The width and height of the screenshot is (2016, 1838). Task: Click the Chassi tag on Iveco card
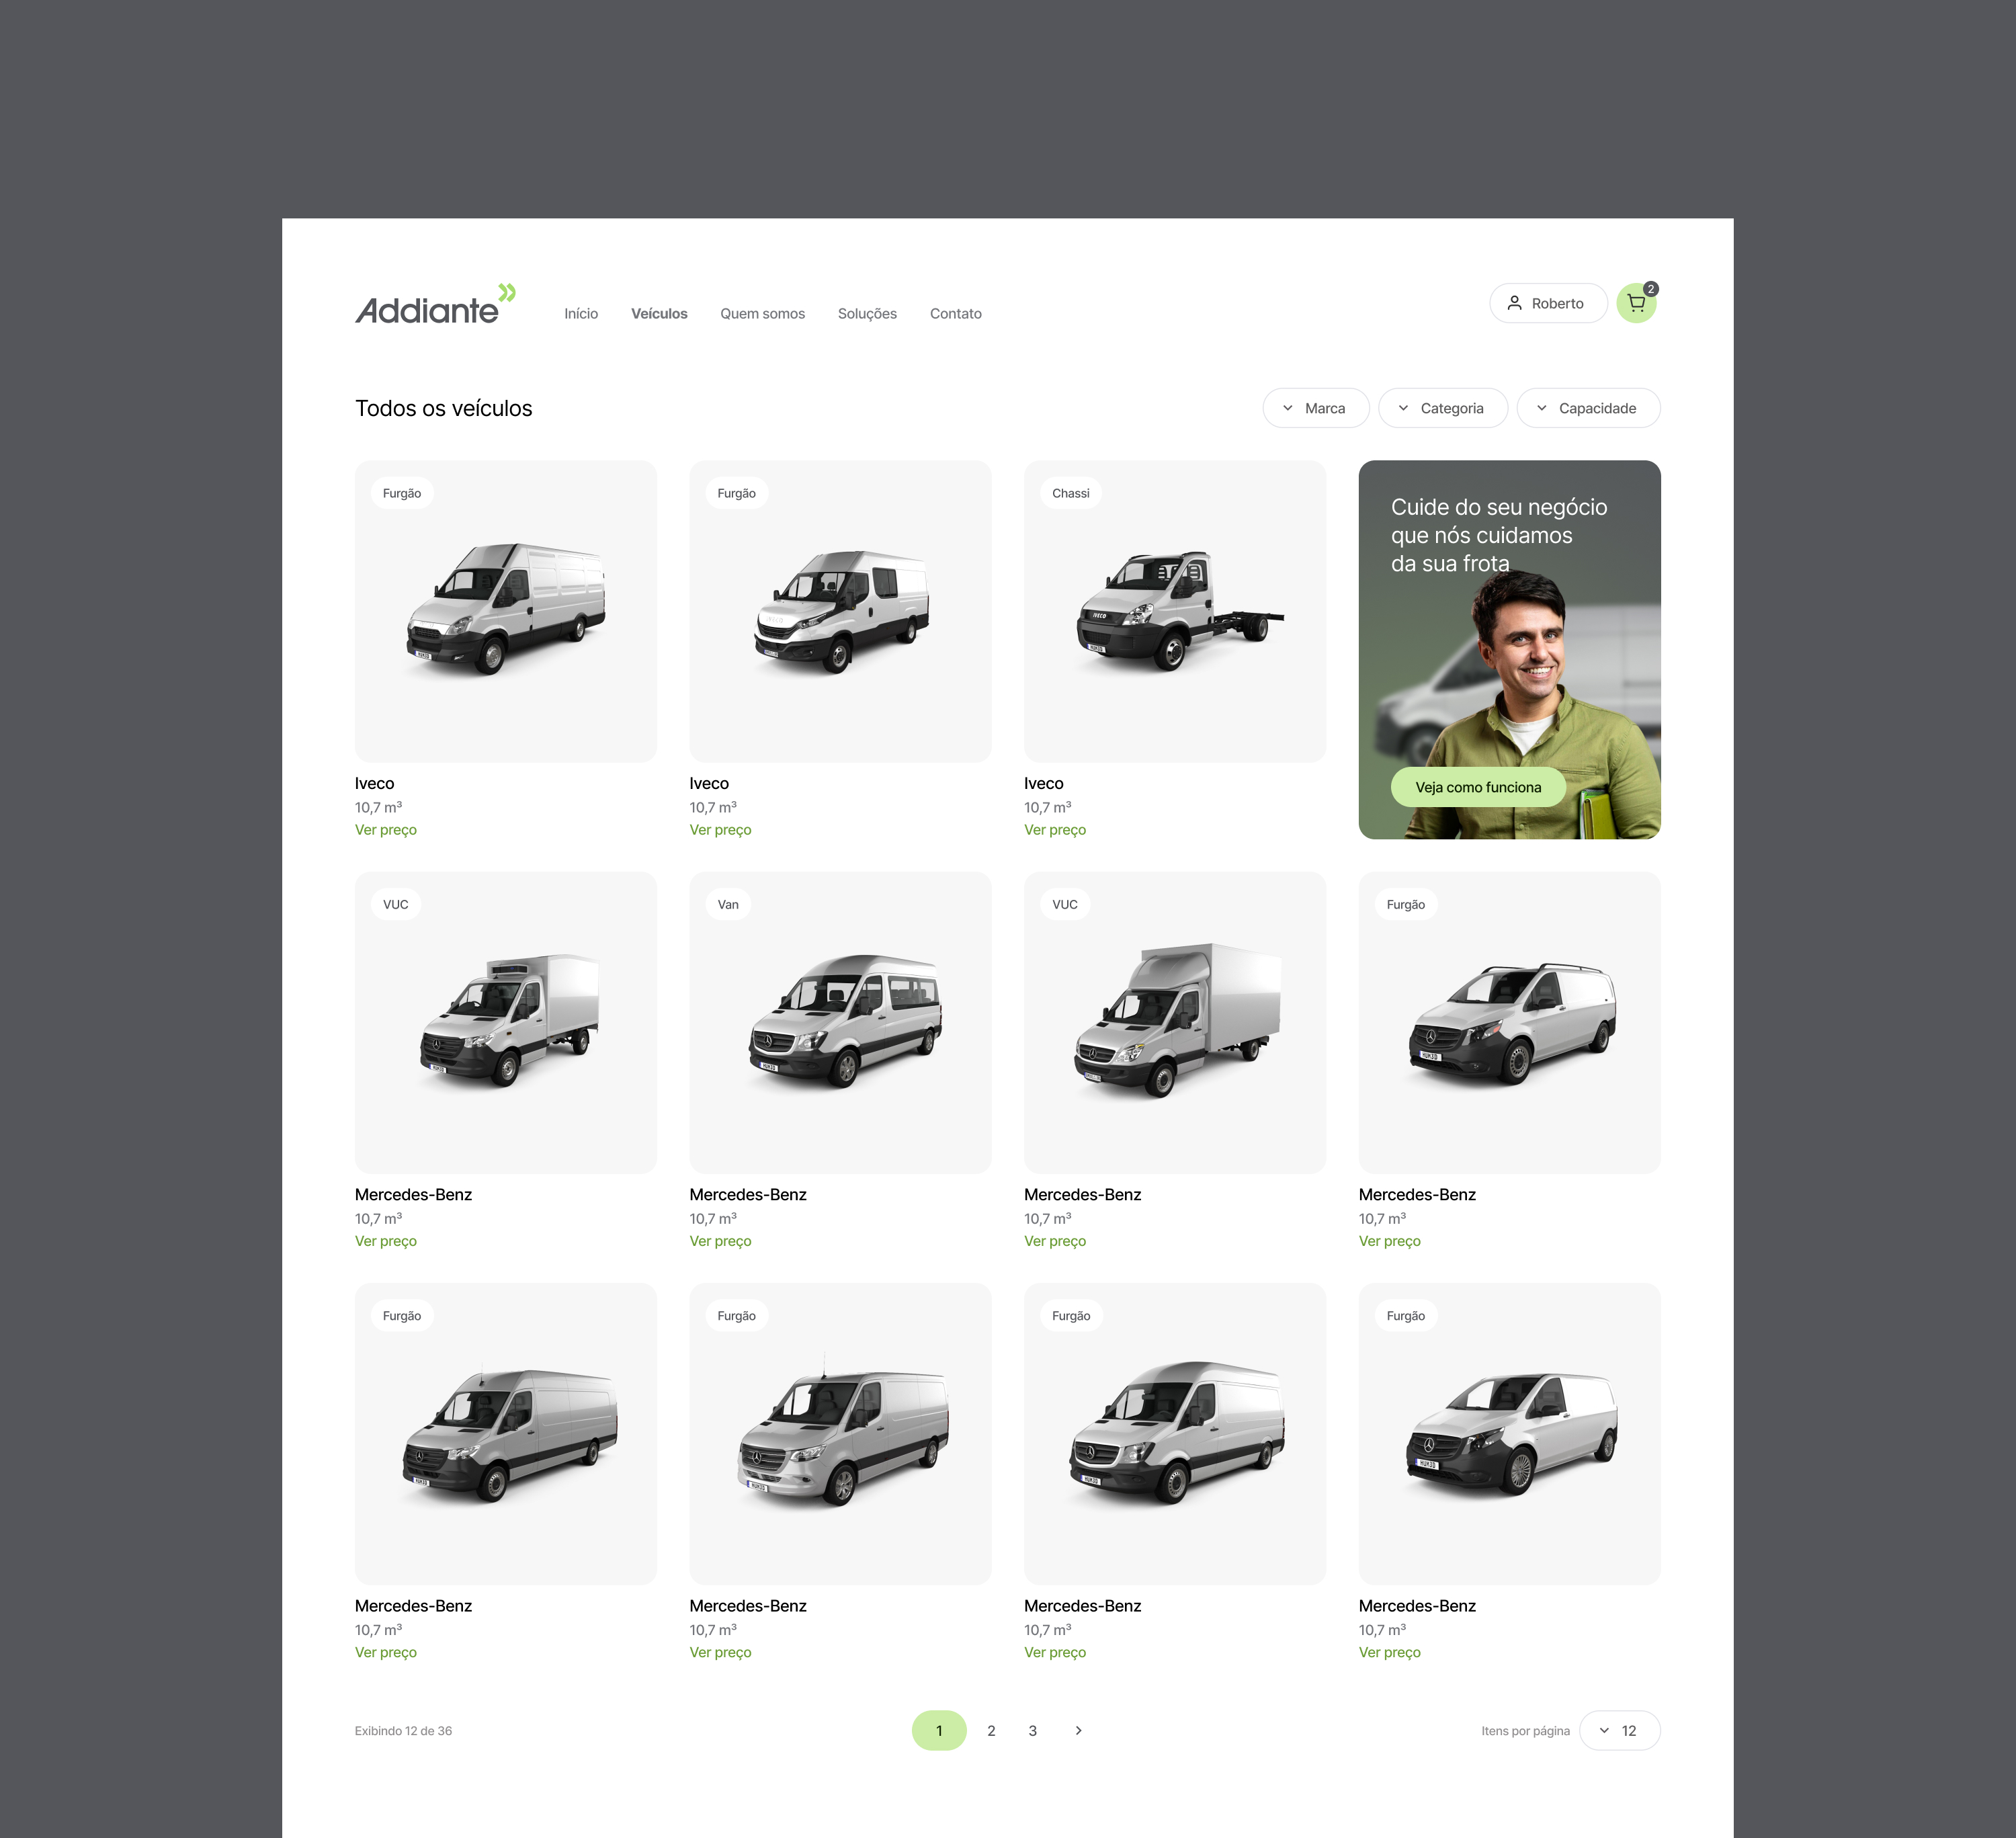1070,493
